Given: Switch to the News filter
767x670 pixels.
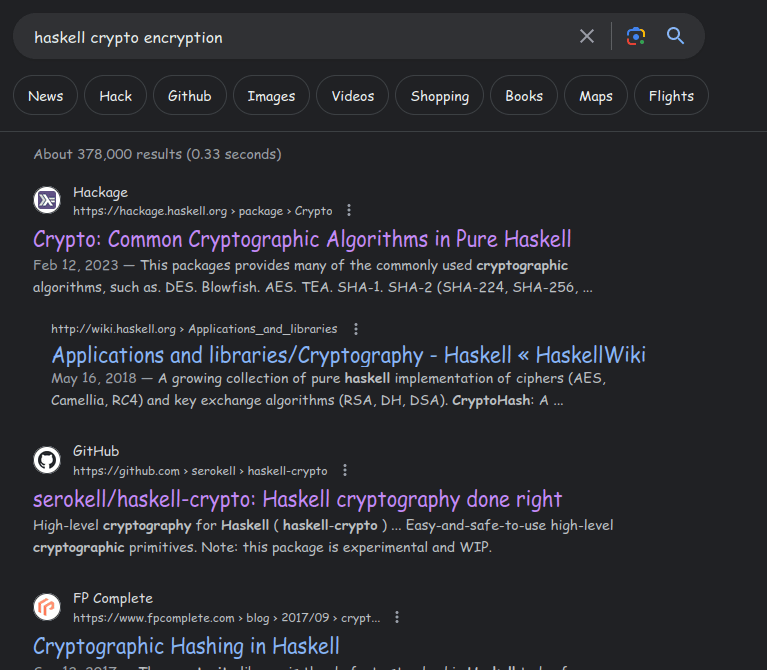Looking at the screenshot, I should coord(45,95).
